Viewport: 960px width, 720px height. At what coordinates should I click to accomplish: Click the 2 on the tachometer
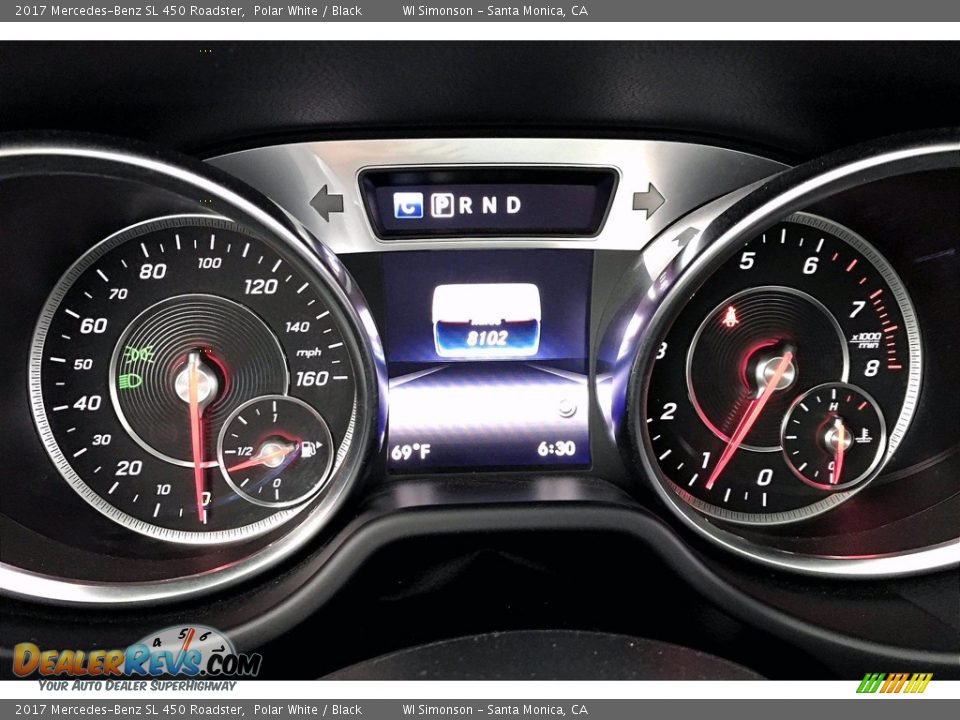tap(668, 411)
